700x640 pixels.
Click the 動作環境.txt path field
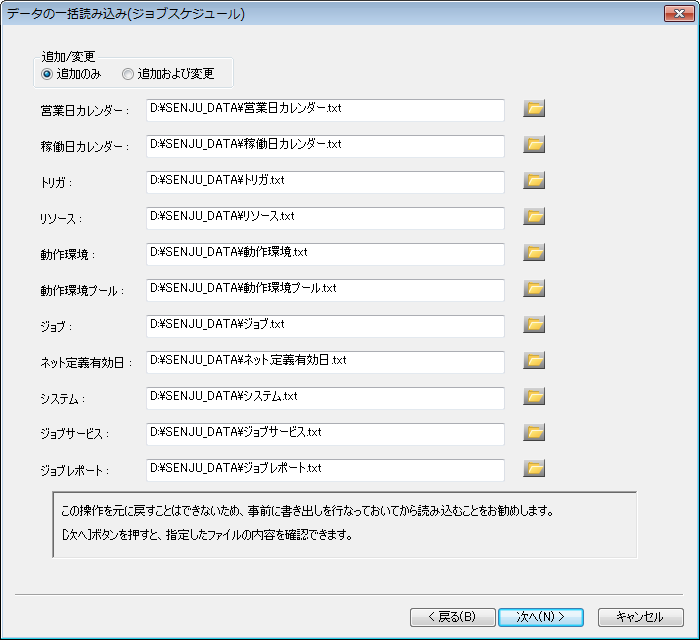325,254
